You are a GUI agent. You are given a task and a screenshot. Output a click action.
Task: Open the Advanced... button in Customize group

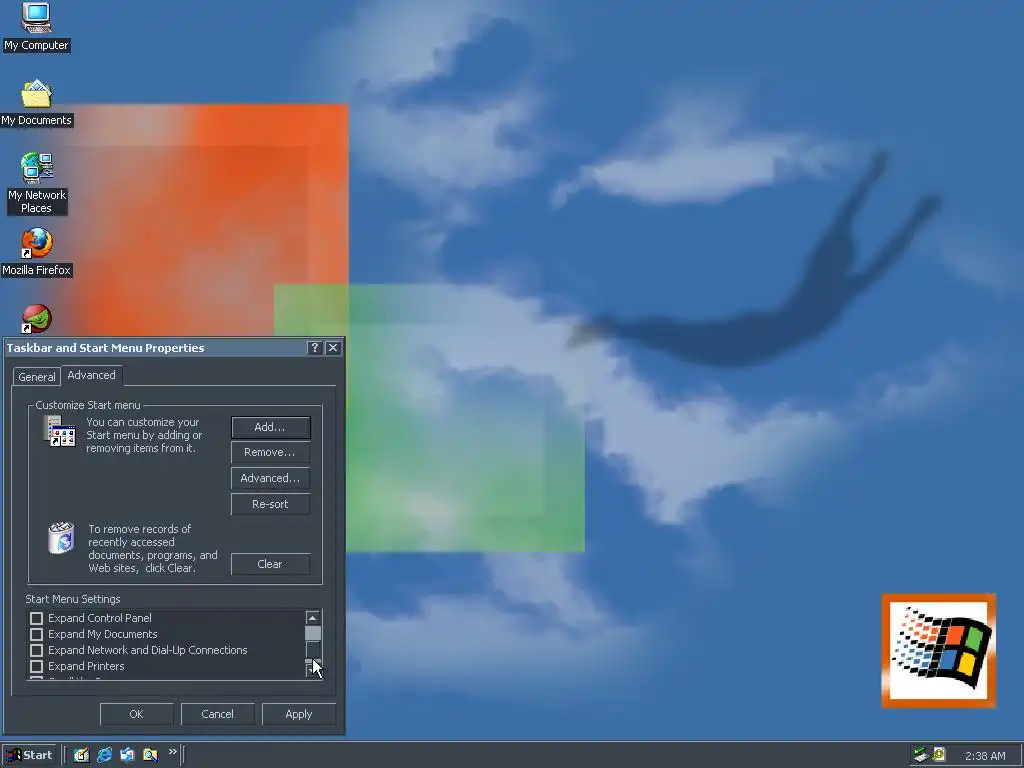coord(270,478)
